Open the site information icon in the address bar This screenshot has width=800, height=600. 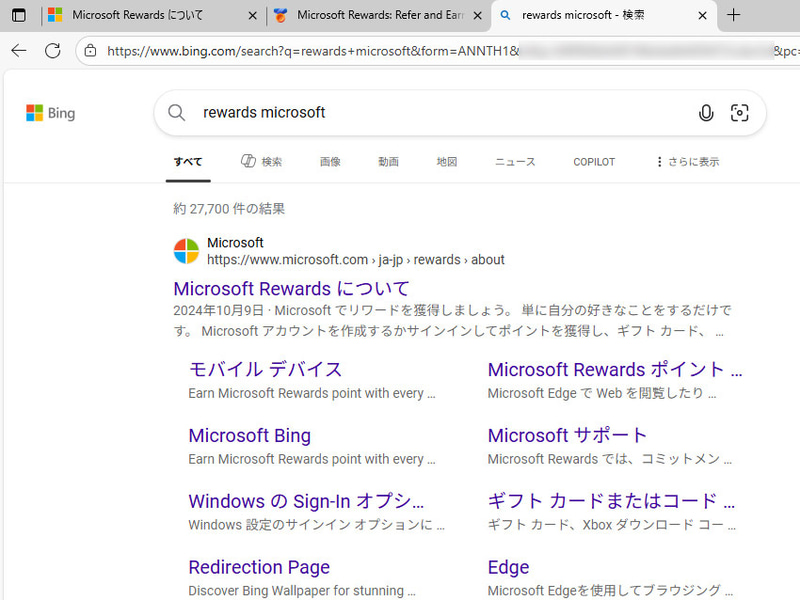pyautogui.click(x=92, y=49)
